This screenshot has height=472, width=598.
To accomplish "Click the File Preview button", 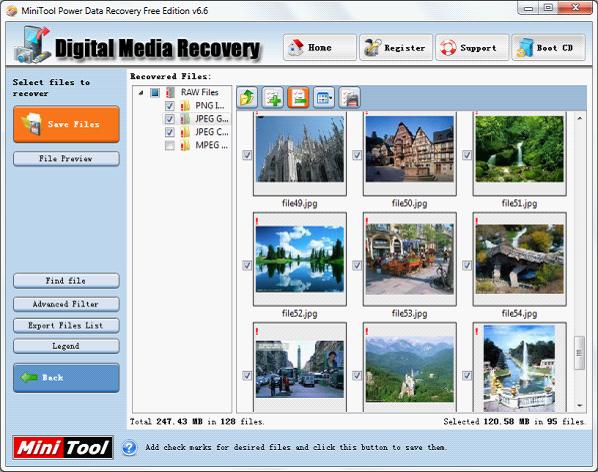I will tap(66, 159).
